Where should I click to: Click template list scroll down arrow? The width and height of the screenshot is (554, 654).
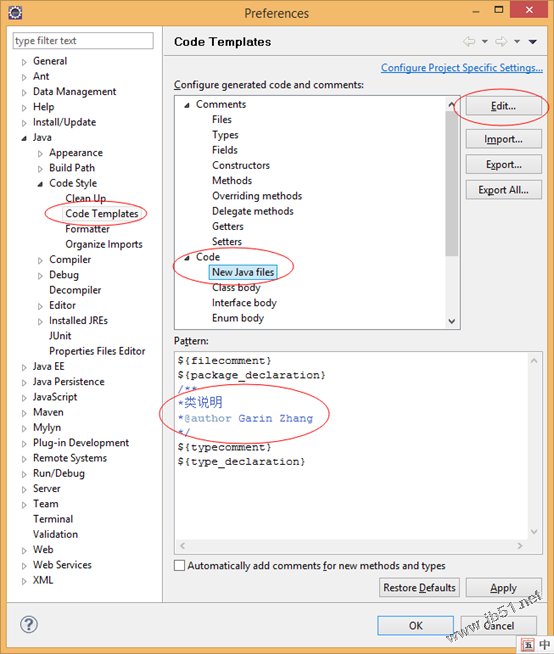pos(451,321)
